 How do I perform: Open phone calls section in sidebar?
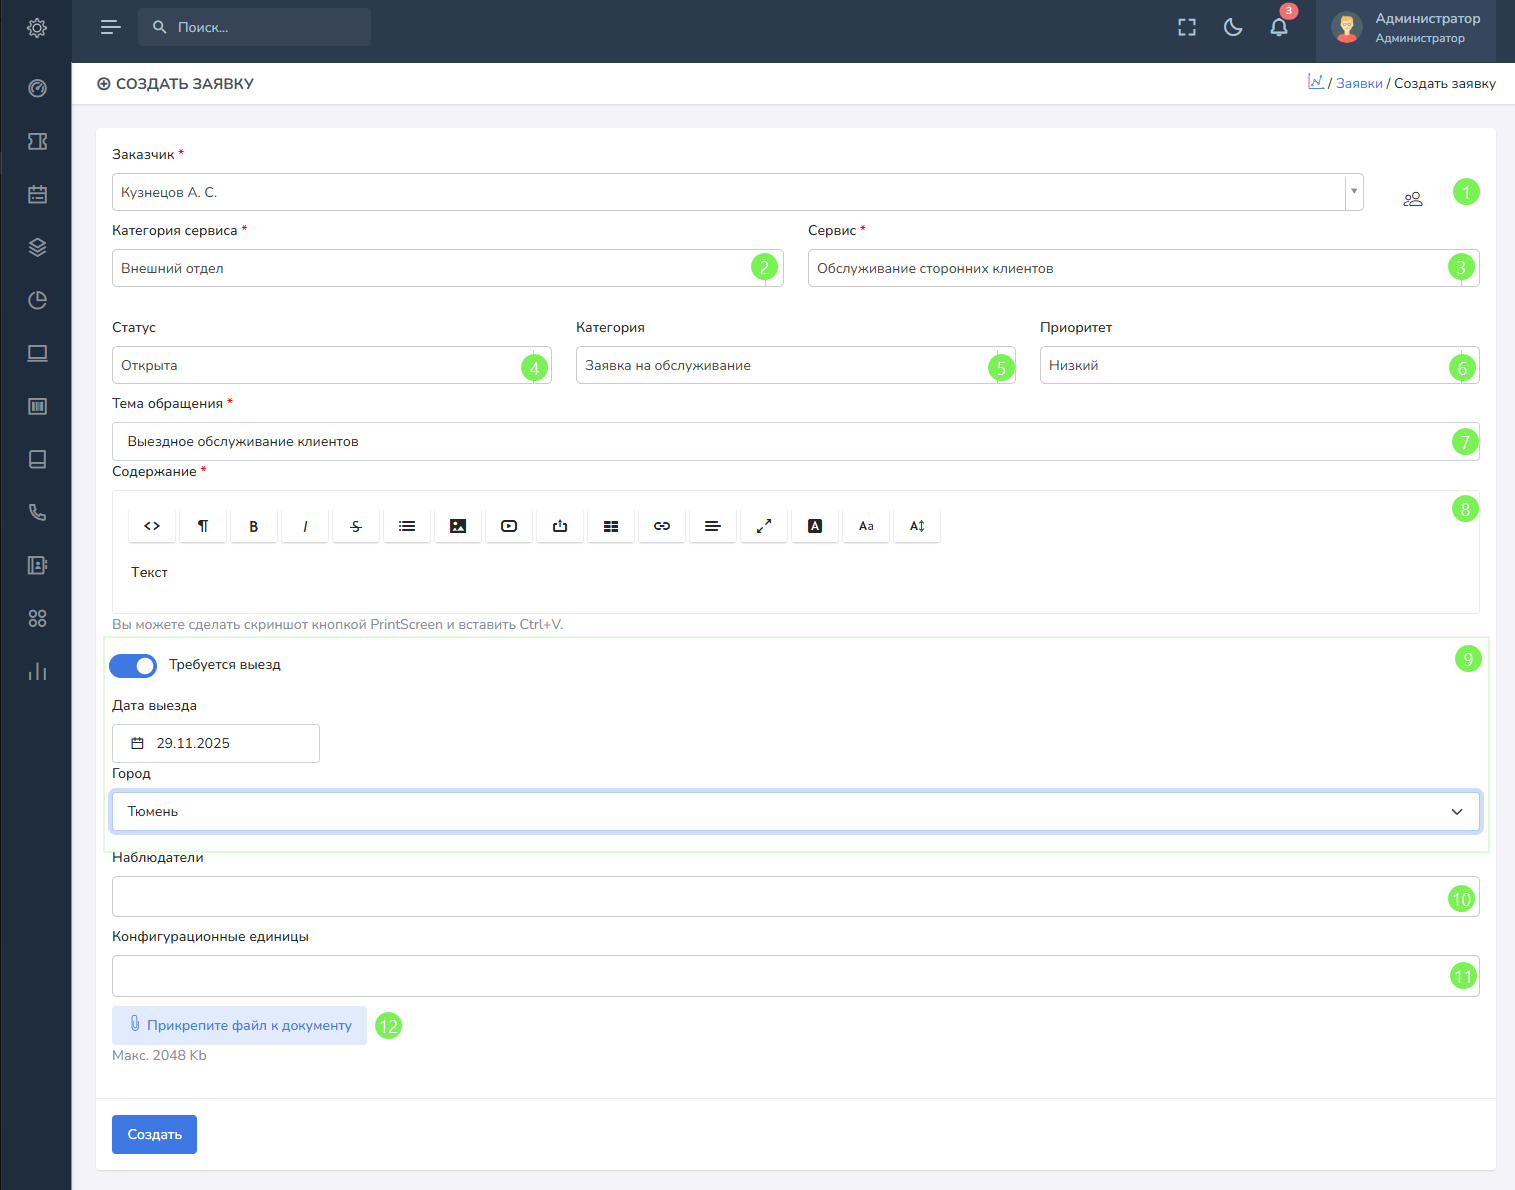pyautogui.click(x=37, y=512)
